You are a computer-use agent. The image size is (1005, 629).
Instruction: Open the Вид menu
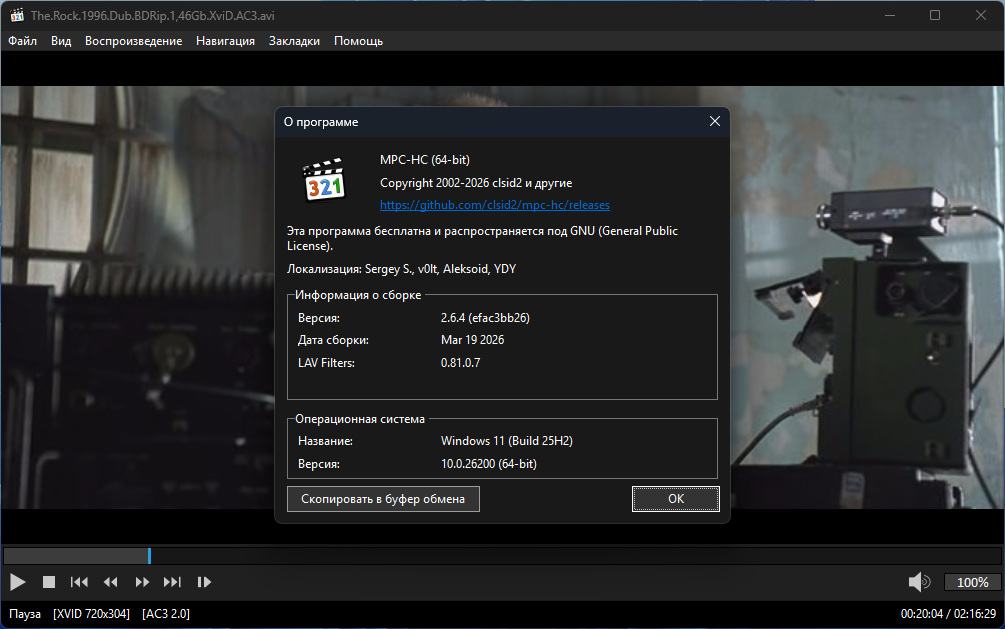coord(61,41)
